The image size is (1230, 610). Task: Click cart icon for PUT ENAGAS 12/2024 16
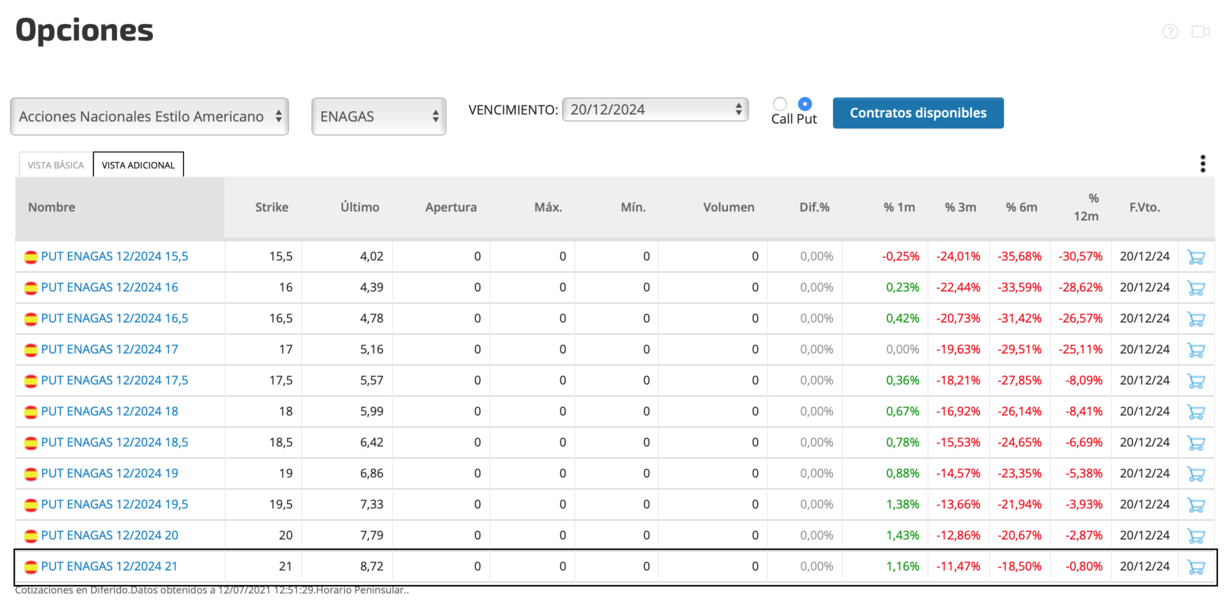pos(1195,287)
